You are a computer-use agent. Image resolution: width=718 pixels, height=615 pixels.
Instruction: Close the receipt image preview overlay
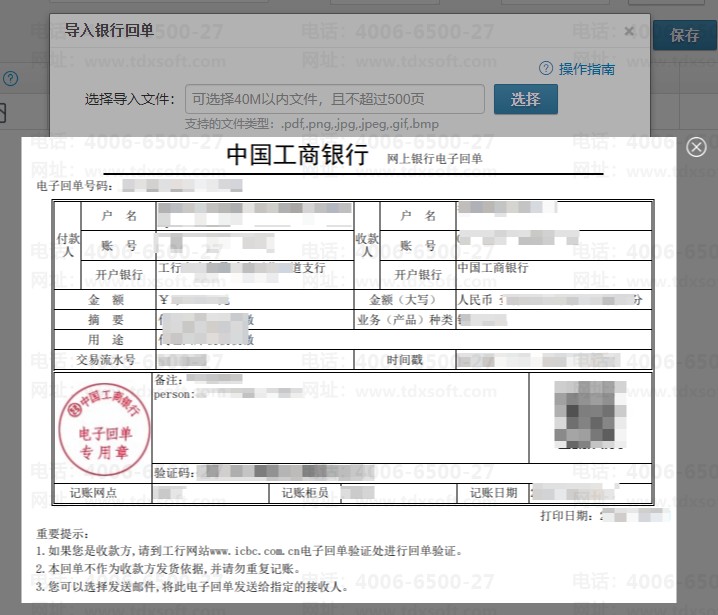pyautogui.click(x=696, y=148)
